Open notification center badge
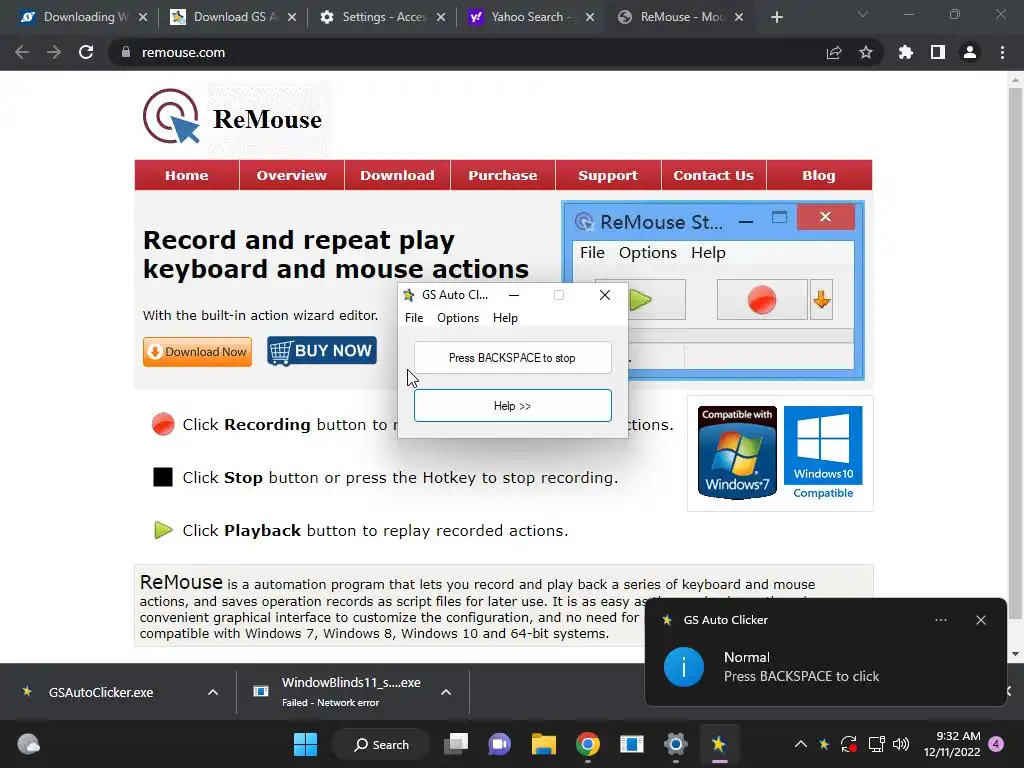The width and height of the screenshot is (1024, 768). (997, 743)
